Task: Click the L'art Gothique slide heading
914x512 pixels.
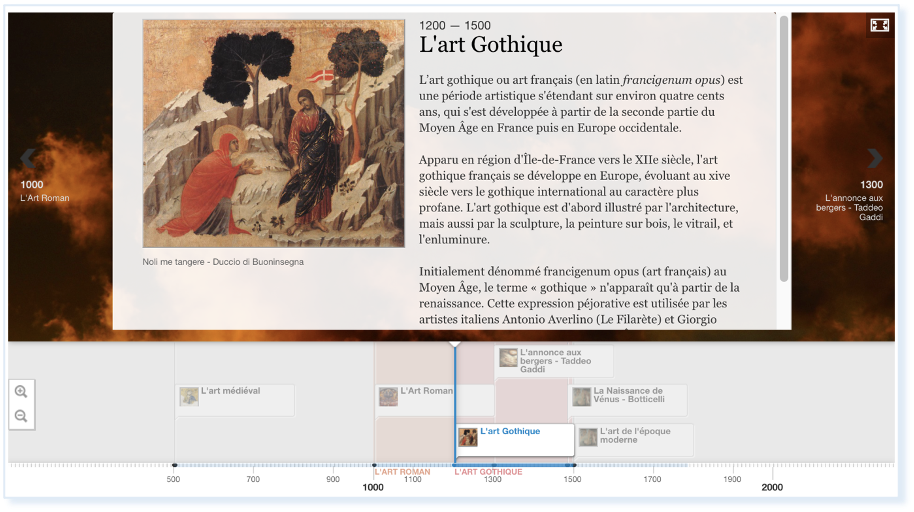Action: 490,45
